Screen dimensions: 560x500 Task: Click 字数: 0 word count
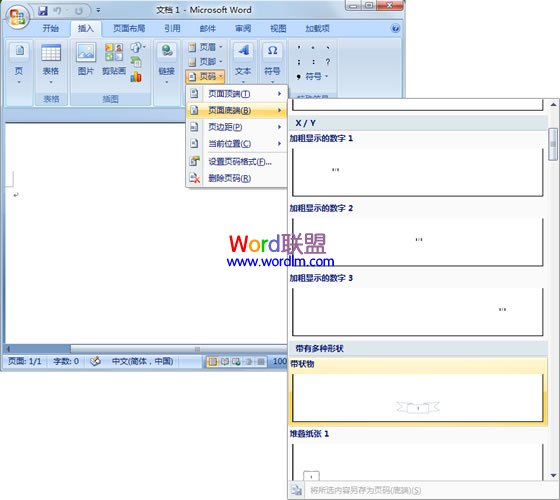coord(66,361)
